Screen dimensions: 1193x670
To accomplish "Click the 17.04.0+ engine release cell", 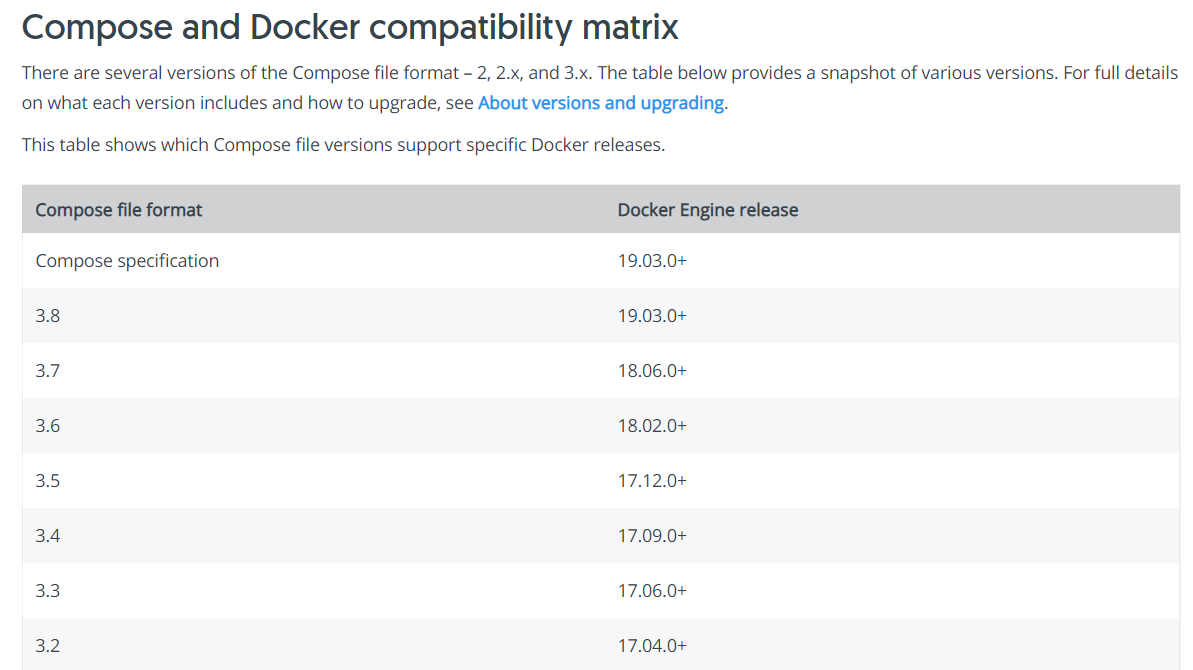I will (x=652, y=646).
